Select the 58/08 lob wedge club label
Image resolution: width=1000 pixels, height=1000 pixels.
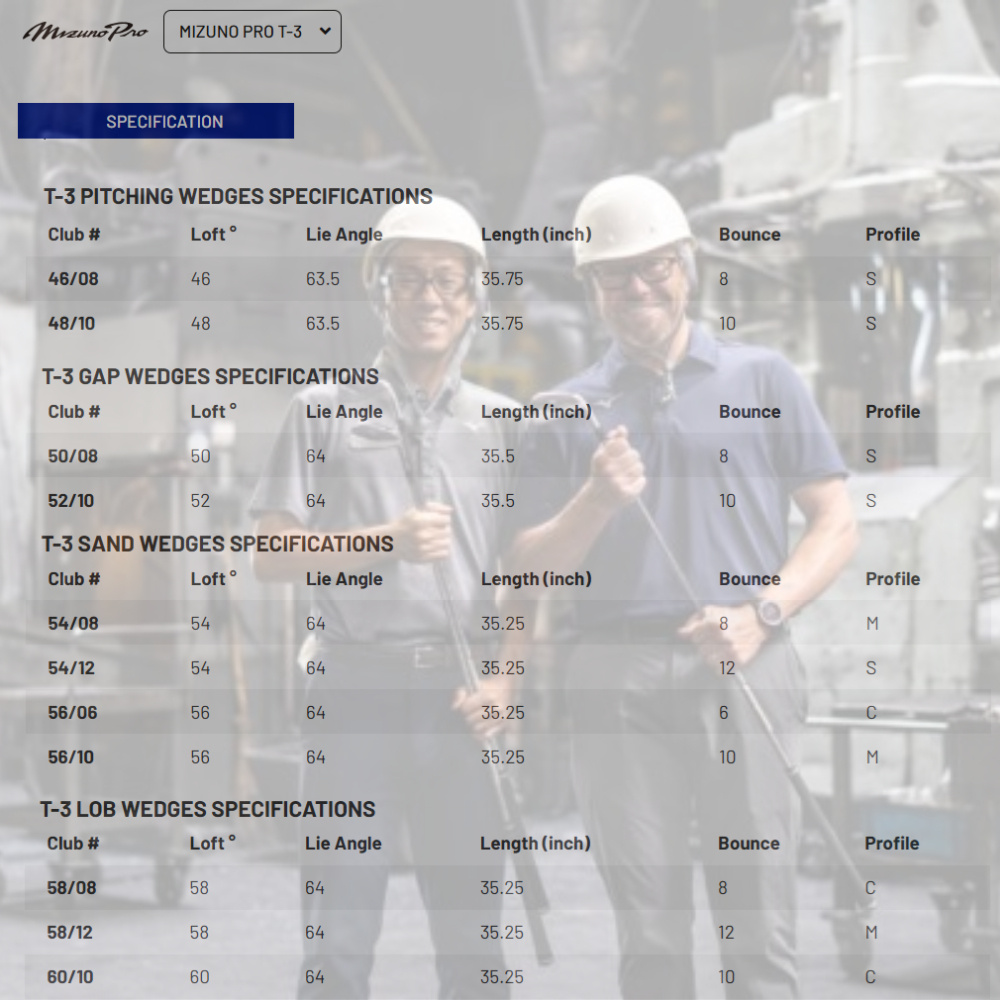[72, 888]
